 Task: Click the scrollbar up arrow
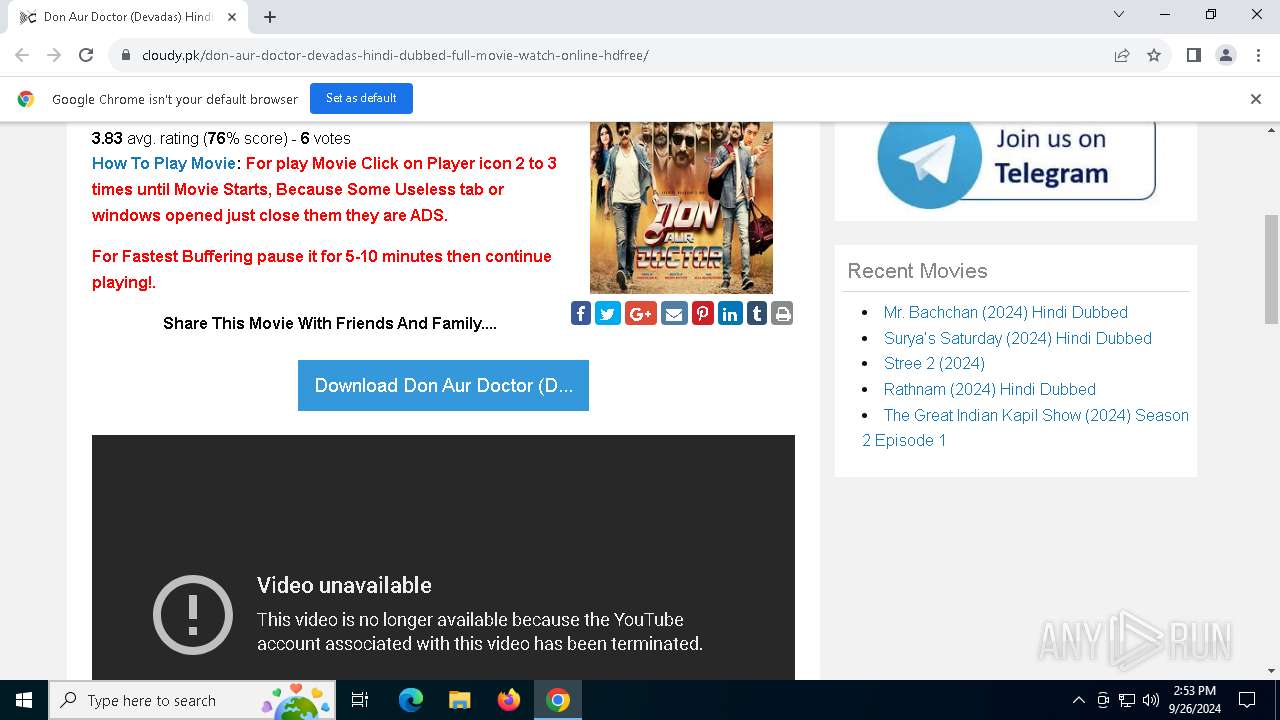pos(1271,130)
